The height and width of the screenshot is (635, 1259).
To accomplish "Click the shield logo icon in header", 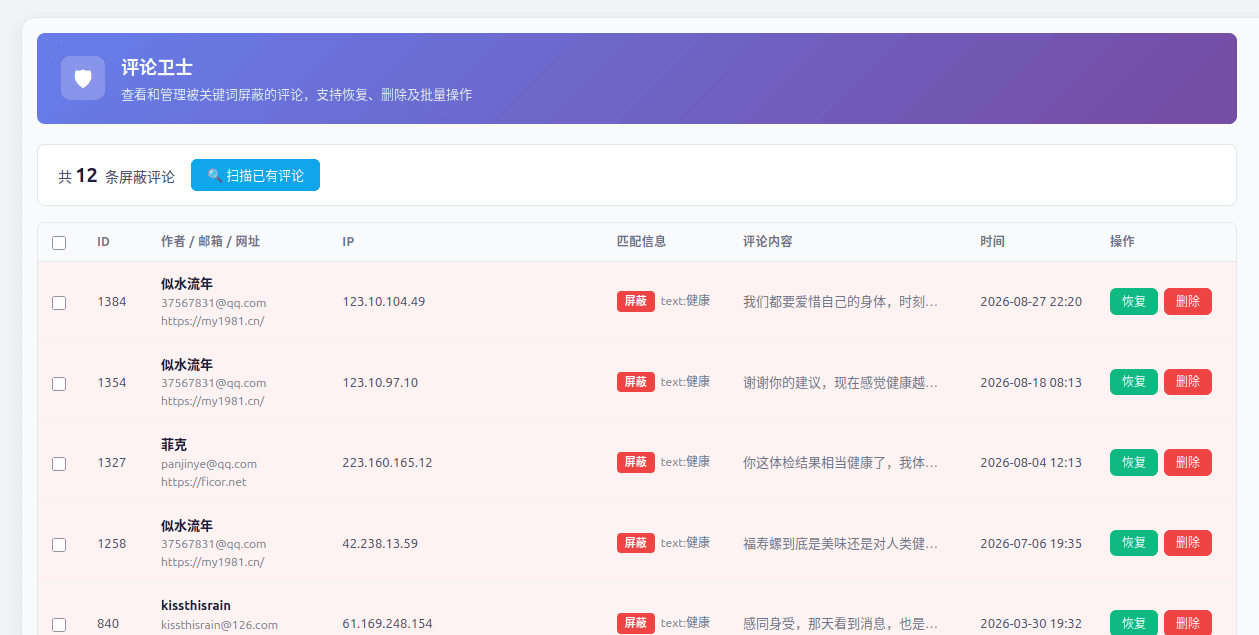I will pos(83,78).
